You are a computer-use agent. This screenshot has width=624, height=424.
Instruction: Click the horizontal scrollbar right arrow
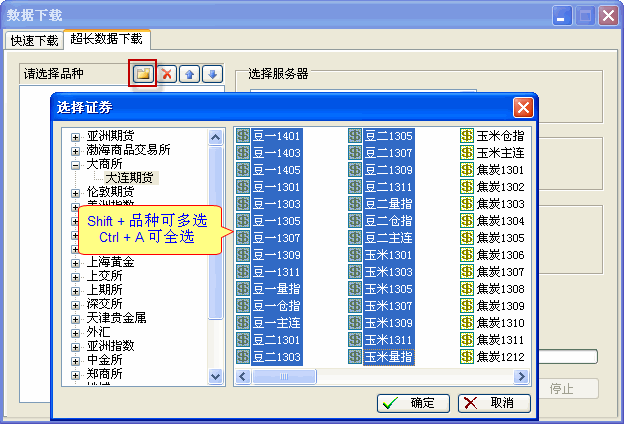520,377
